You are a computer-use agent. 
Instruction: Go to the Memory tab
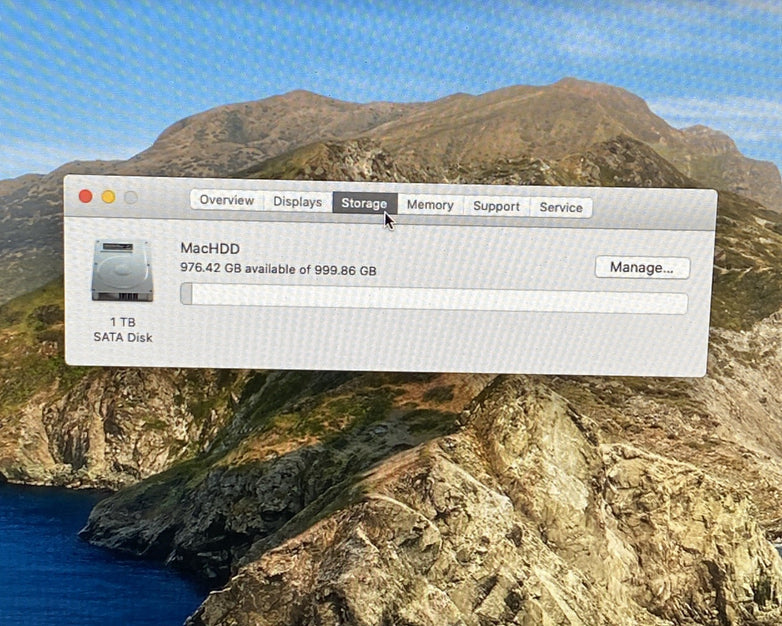[430, 205]
